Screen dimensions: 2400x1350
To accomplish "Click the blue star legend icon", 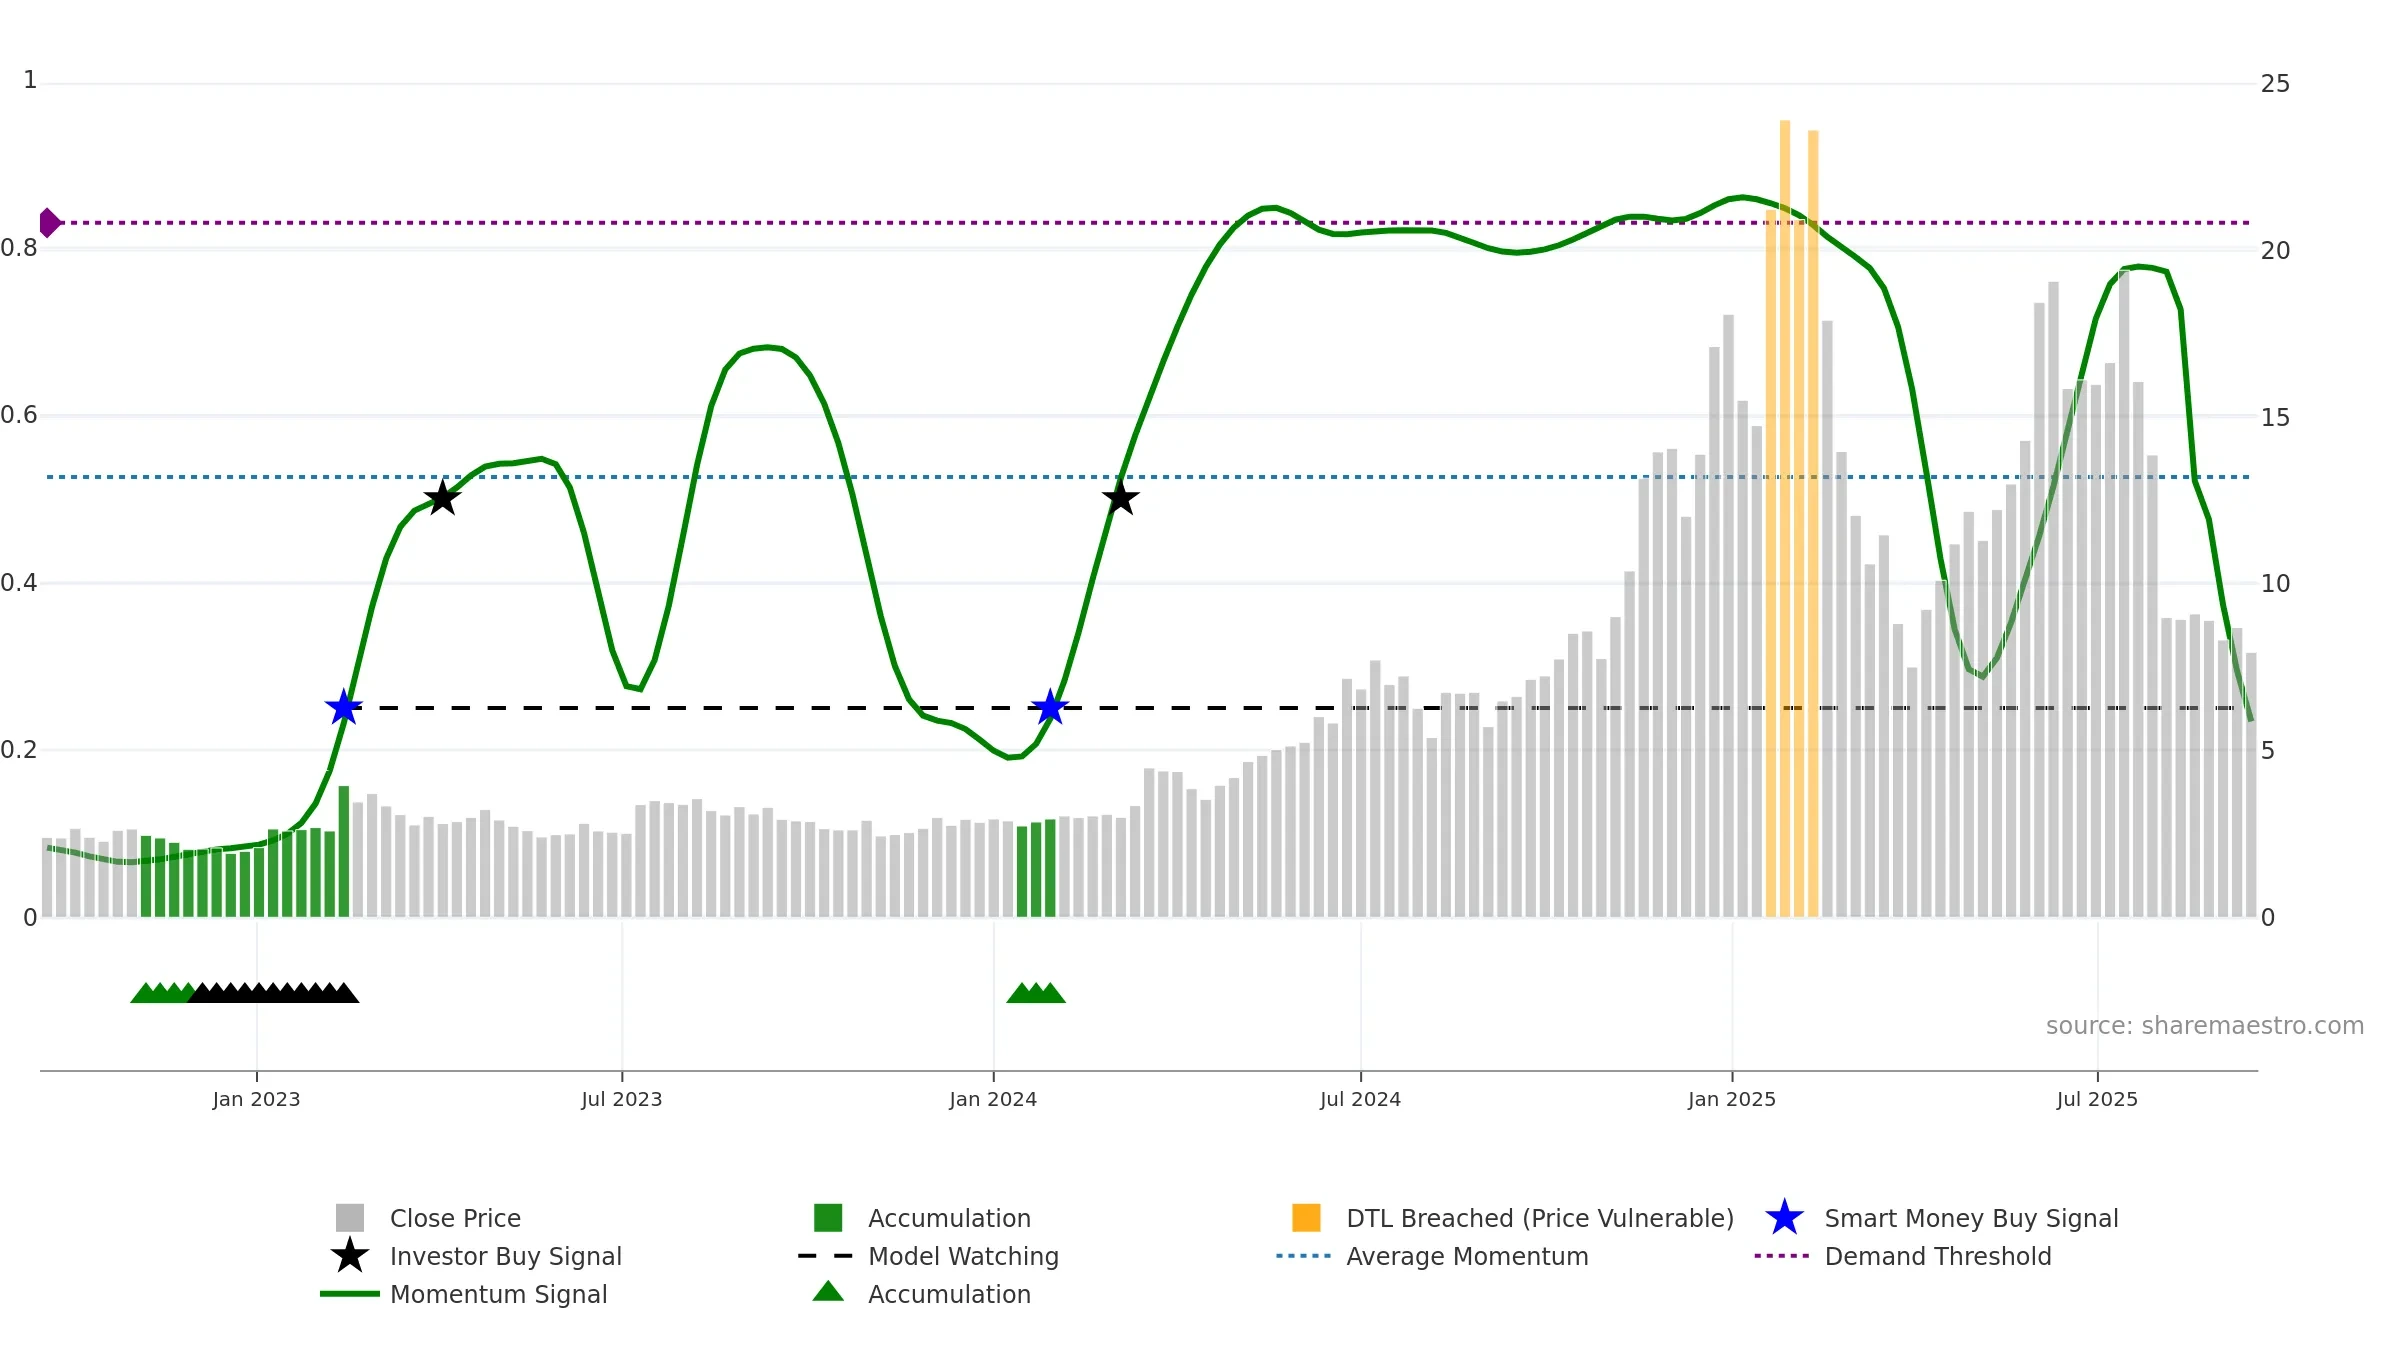I will pos(1784,1218).
